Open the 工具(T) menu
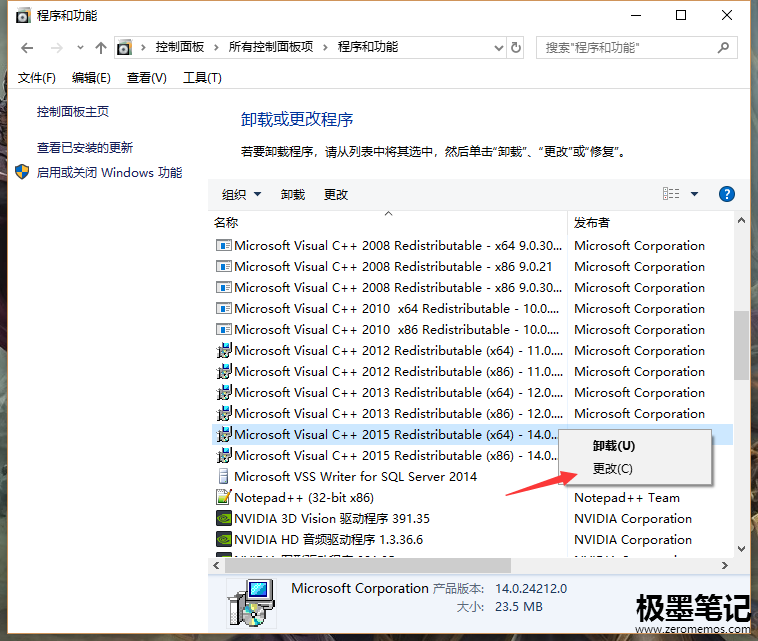The height and width of the screenshot is (641, 758). pos(202,78)
